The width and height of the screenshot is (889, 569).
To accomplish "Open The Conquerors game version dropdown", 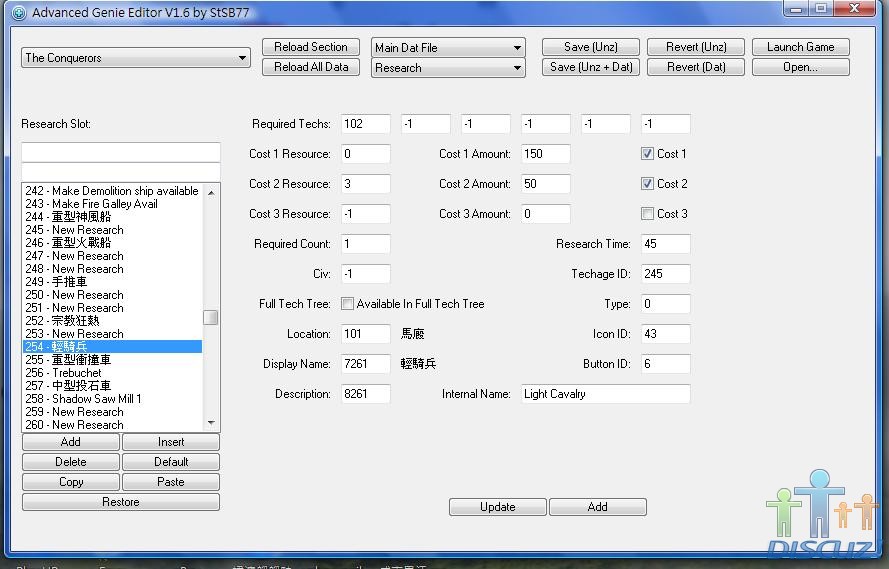I will [x=136, y=58].
